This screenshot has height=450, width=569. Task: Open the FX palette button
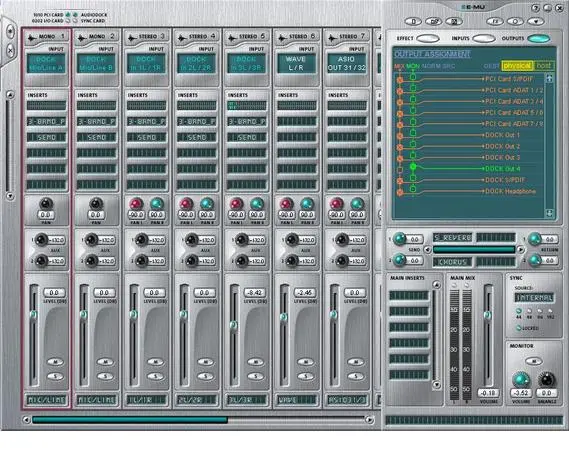pos(495,21)
